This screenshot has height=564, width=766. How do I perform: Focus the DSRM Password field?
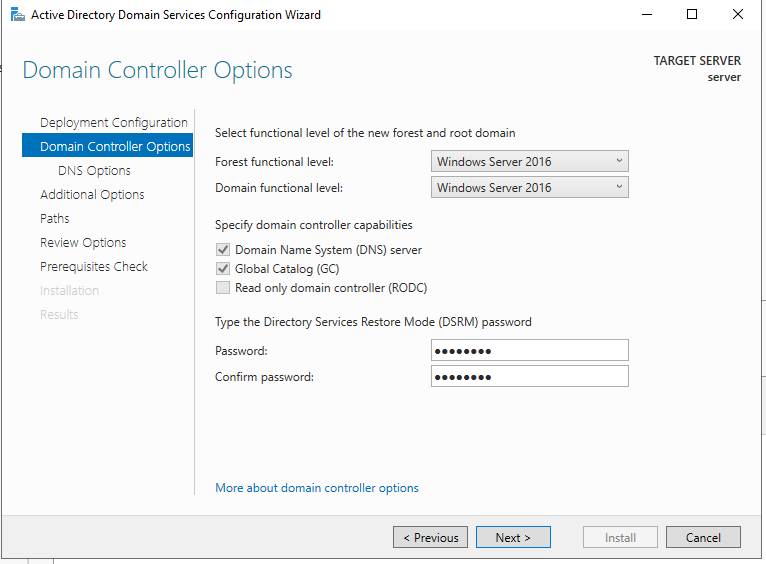point(530,350)
